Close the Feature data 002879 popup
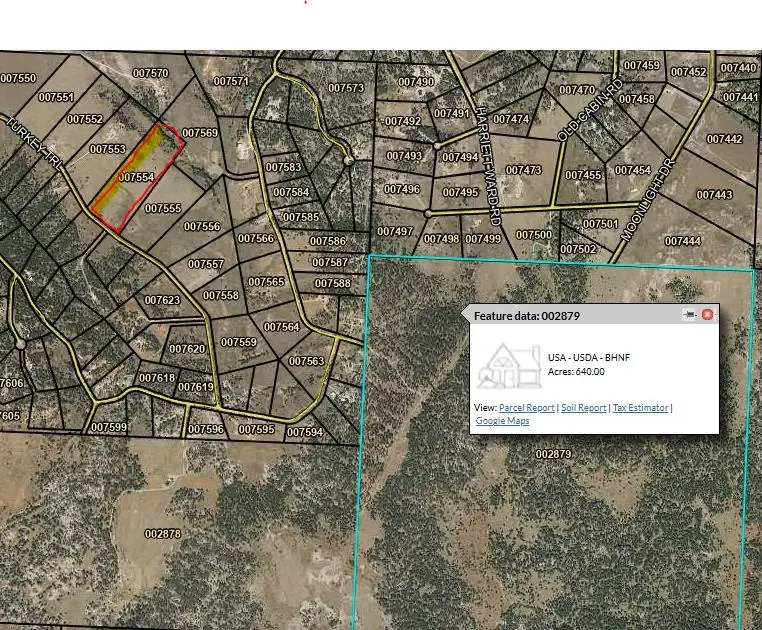This screenshot has height=630, width=762. pyautogui.click(x=708, y=315)
